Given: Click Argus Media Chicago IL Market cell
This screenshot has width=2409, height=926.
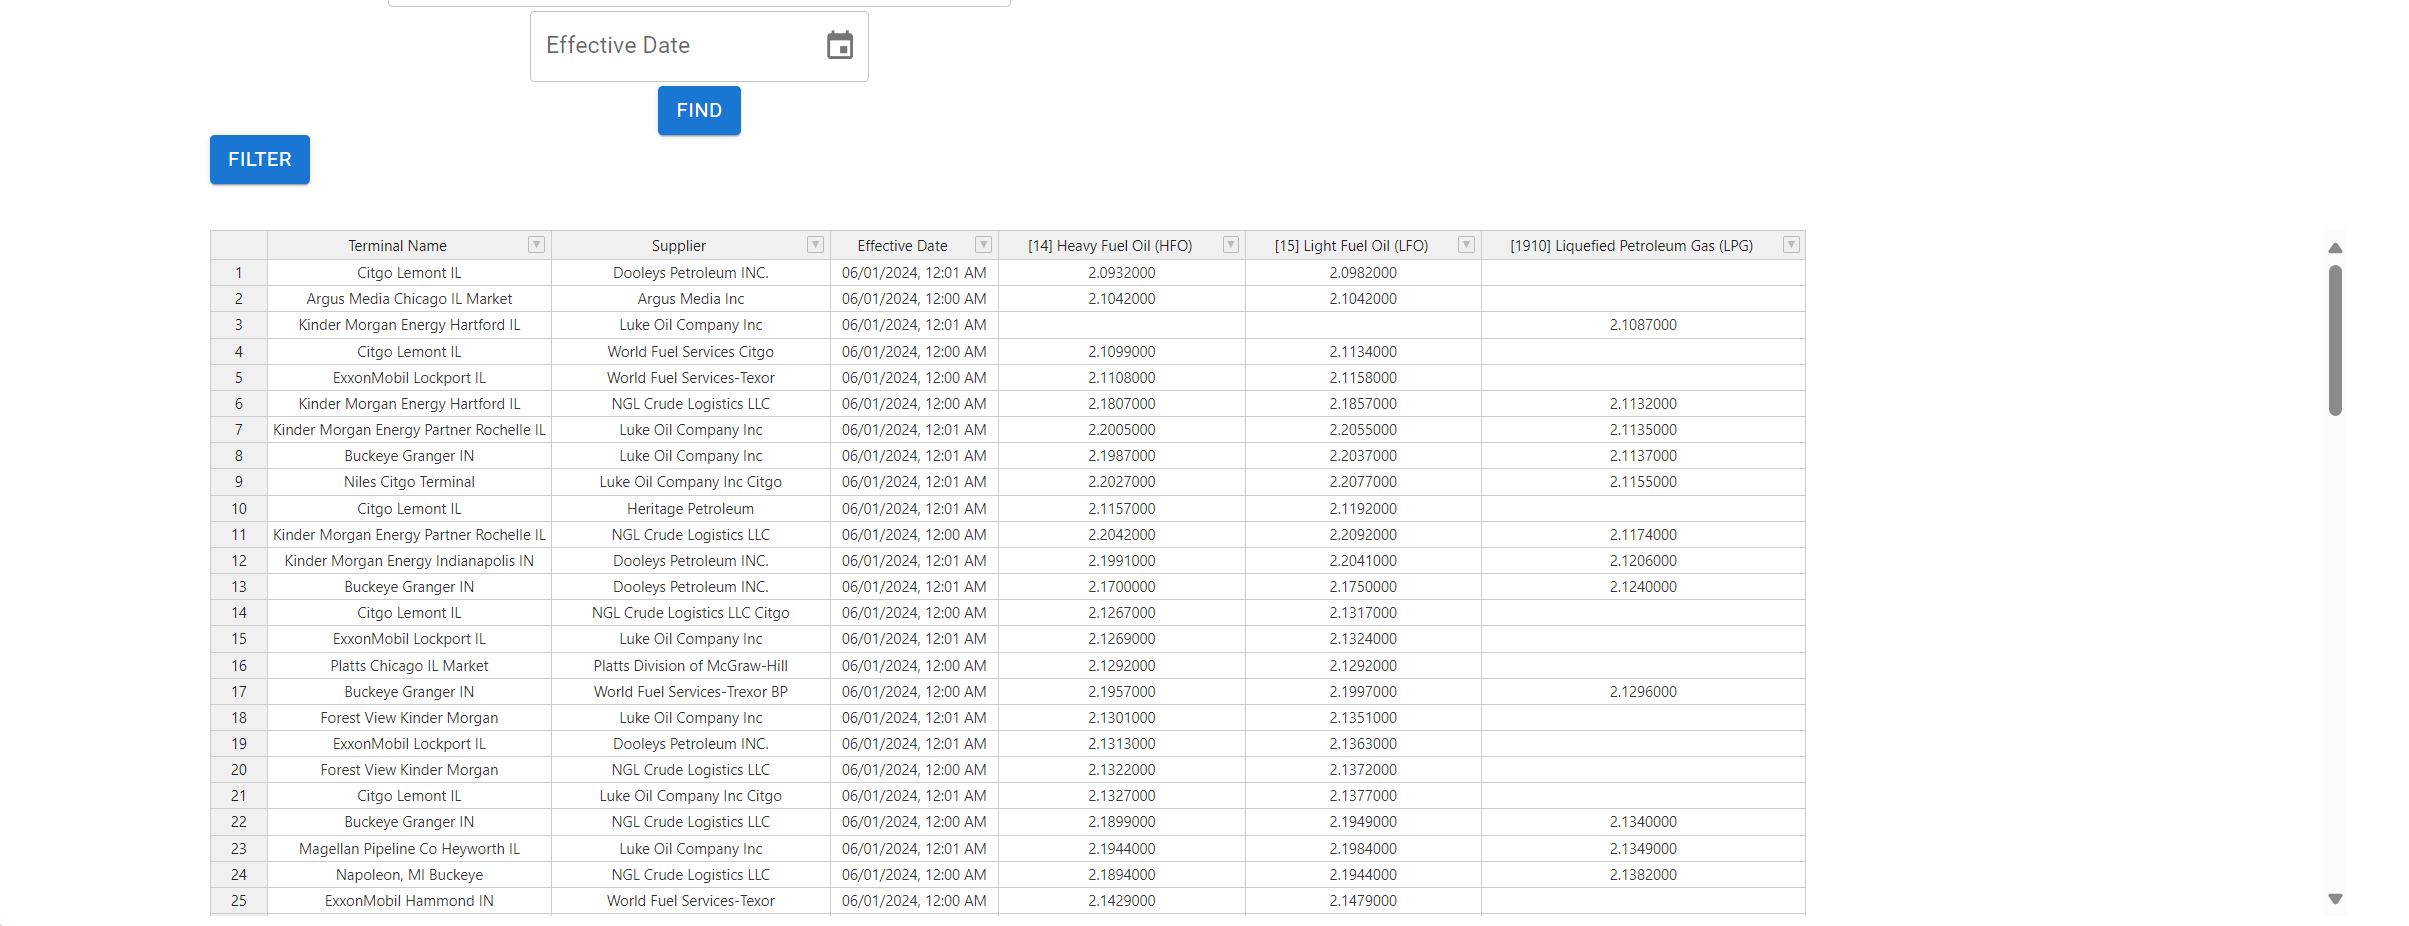Looking at the screenshot, I should click(409, 299).
